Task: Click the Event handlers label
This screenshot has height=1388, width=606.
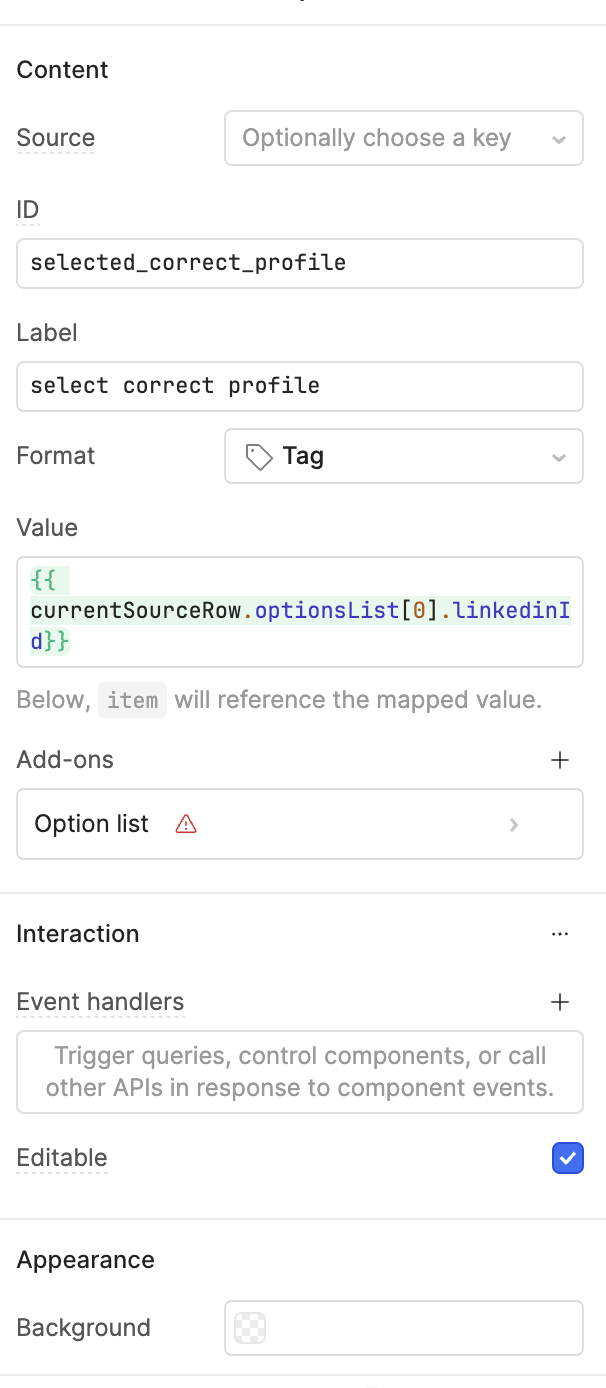Action: coord(101,1002)
